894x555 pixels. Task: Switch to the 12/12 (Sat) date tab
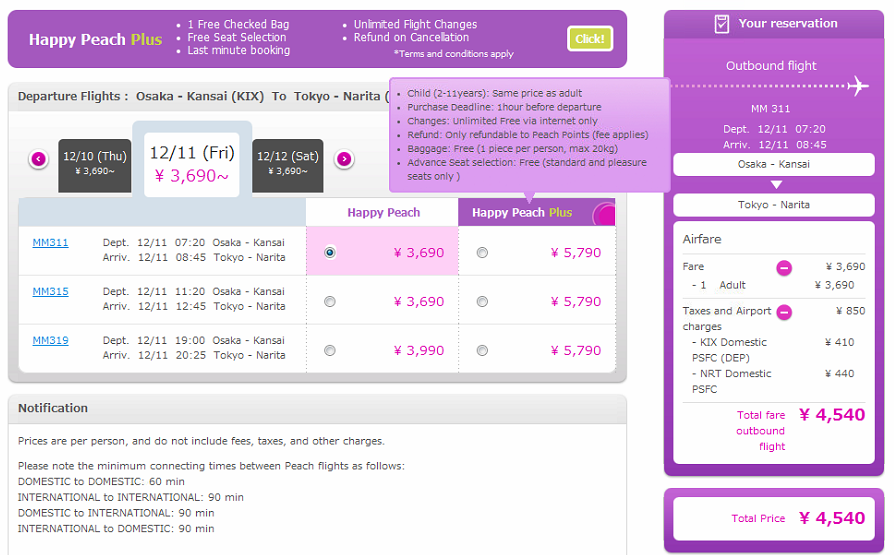point(288,163)
